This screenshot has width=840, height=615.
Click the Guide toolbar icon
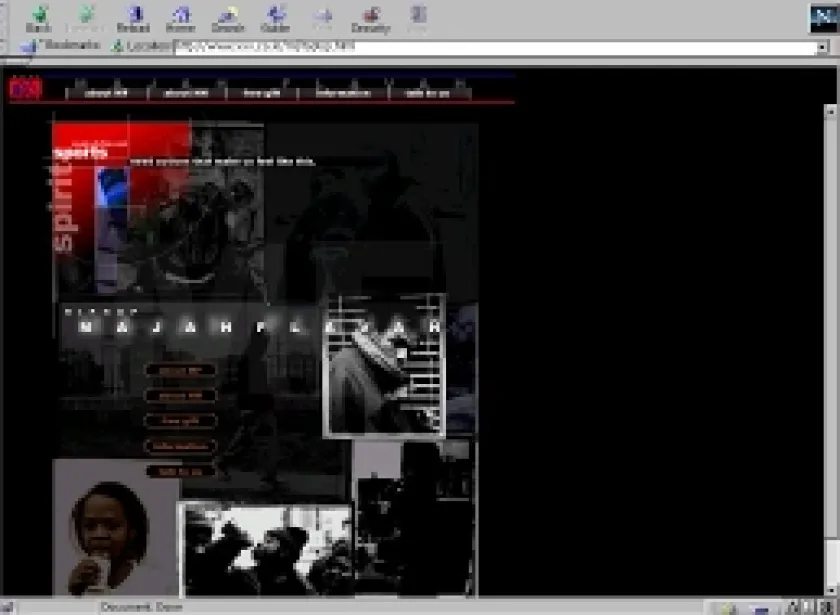[x=275, y=19]
